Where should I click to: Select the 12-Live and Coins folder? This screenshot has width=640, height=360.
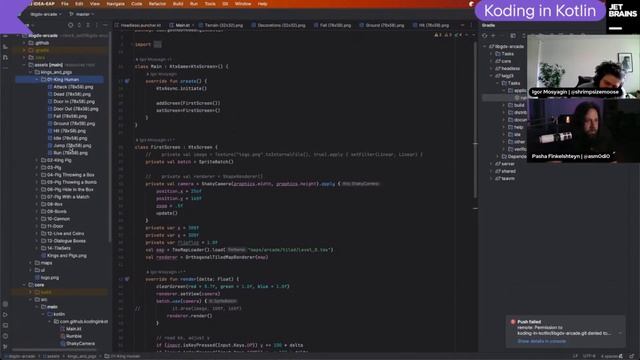point(62,233)
